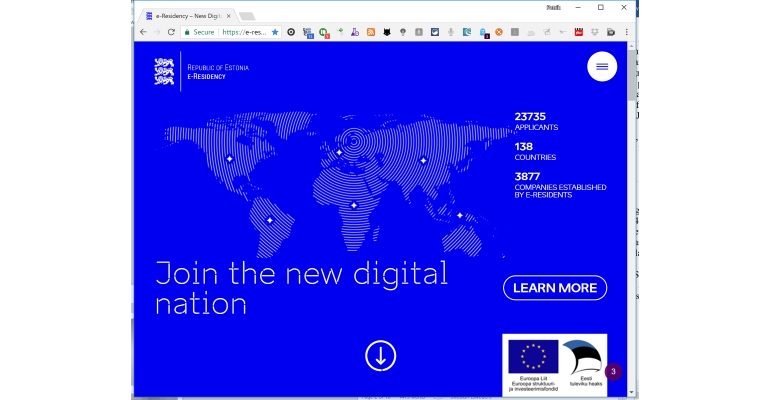Select the e-Residency browser tab
This screenshot has height=400, width=770.
(x=186, y=16)
